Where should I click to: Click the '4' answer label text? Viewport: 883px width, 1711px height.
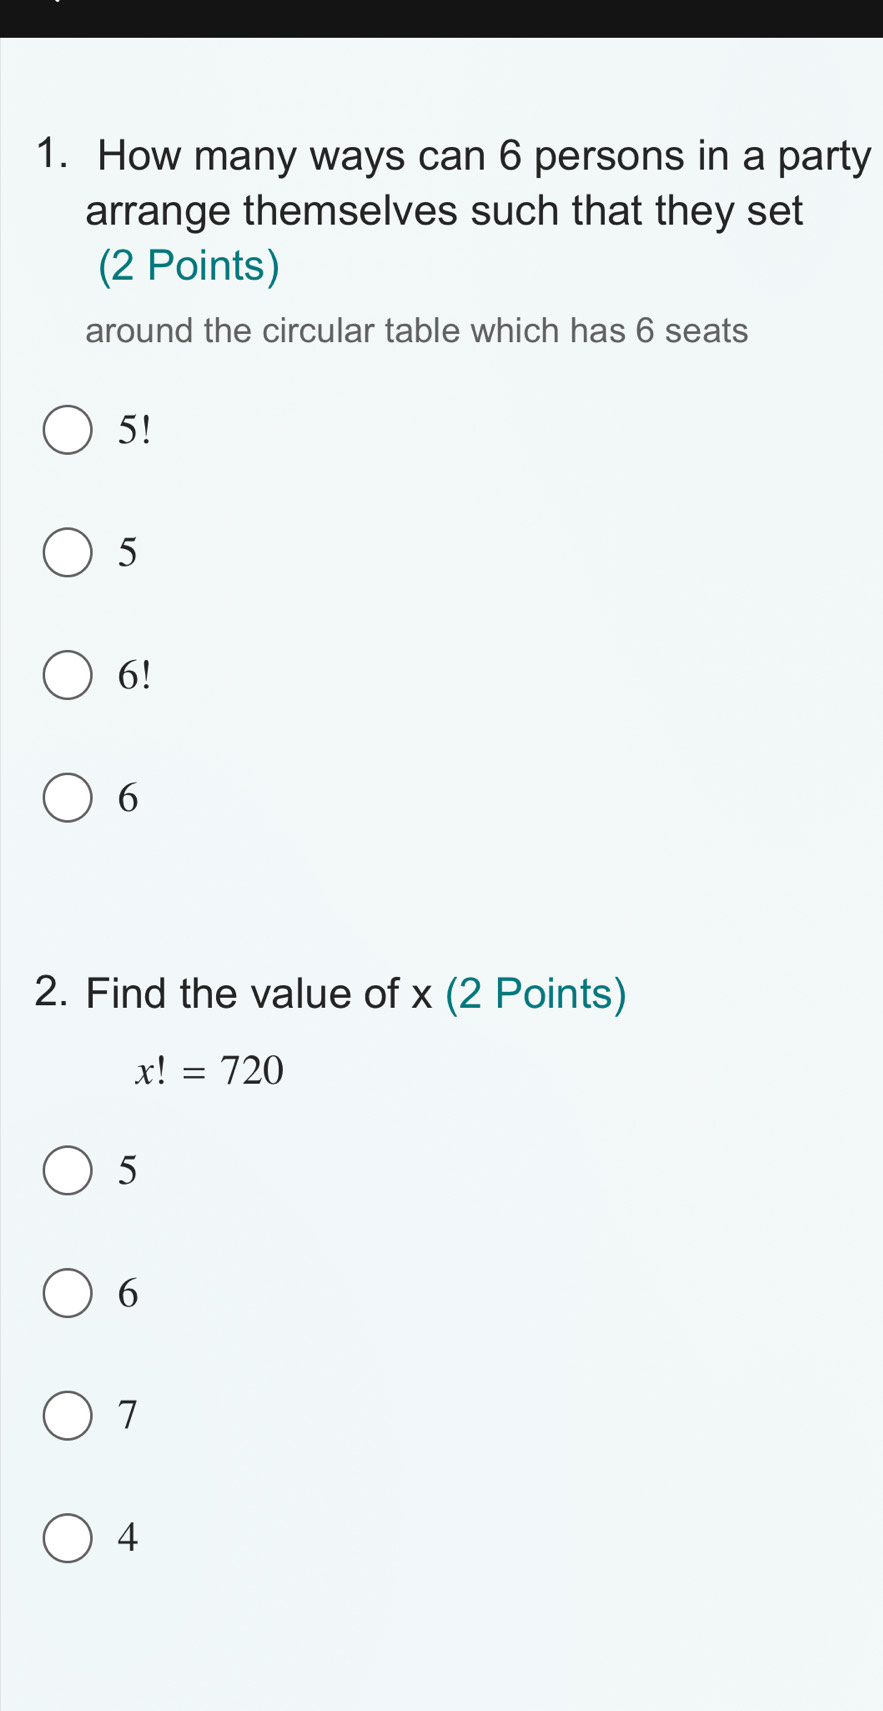tap(127, 1538)
